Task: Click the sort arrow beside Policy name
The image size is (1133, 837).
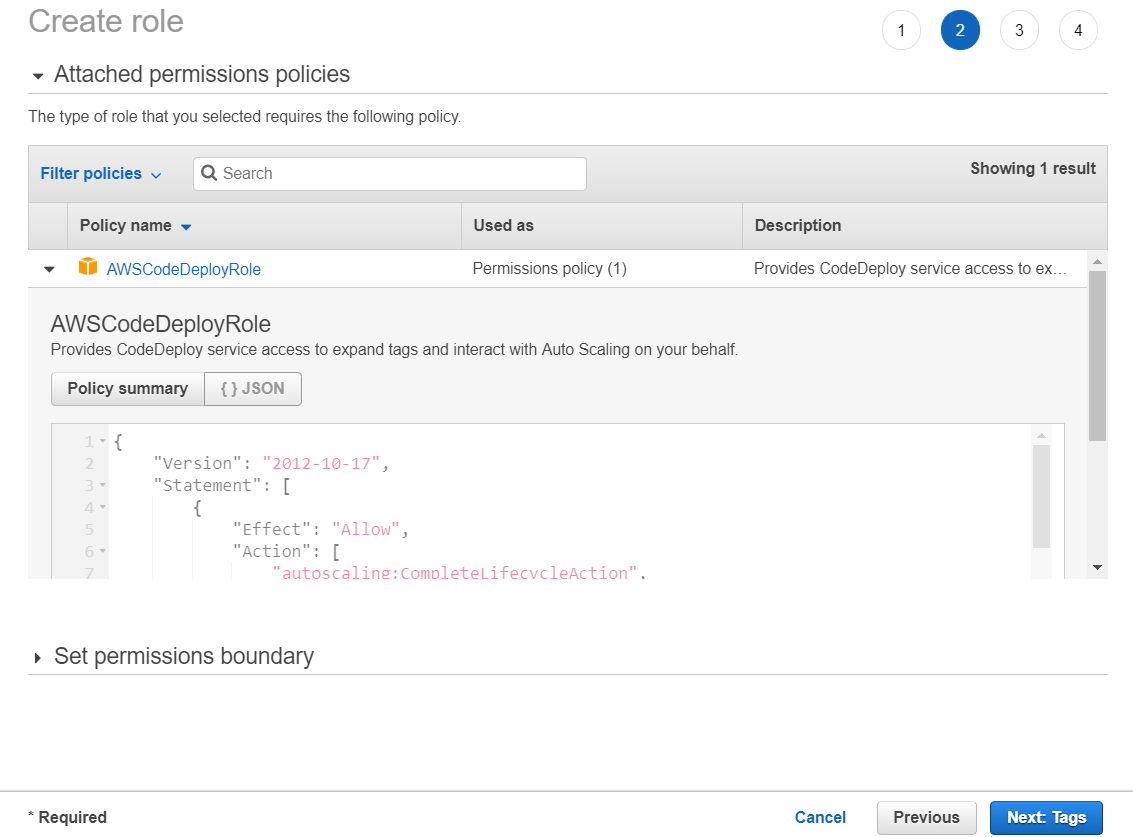Action: pos(186,226)
